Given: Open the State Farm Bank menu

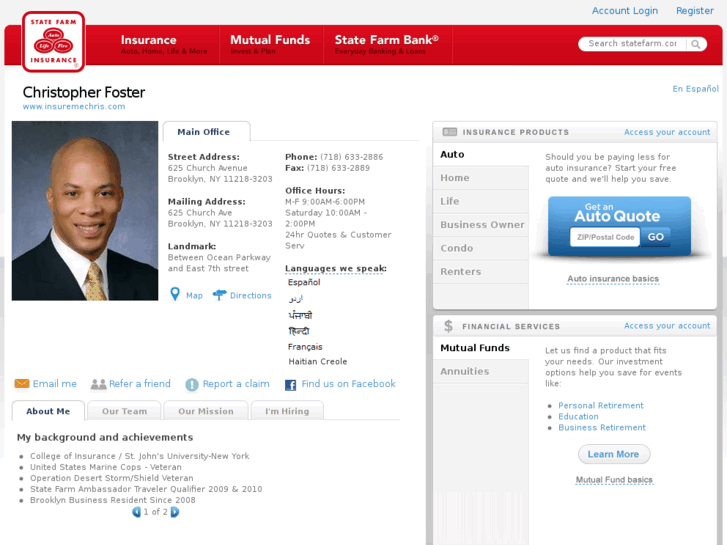Looking at the screenshot, I should point(387,45).
